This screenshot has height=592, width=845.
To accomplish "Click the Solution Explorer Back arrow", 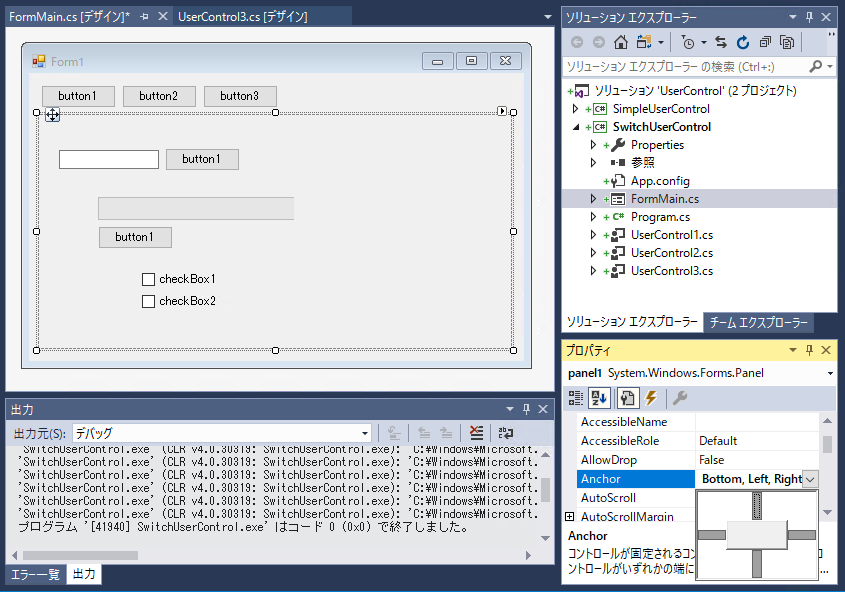I will tap(577, 42).
